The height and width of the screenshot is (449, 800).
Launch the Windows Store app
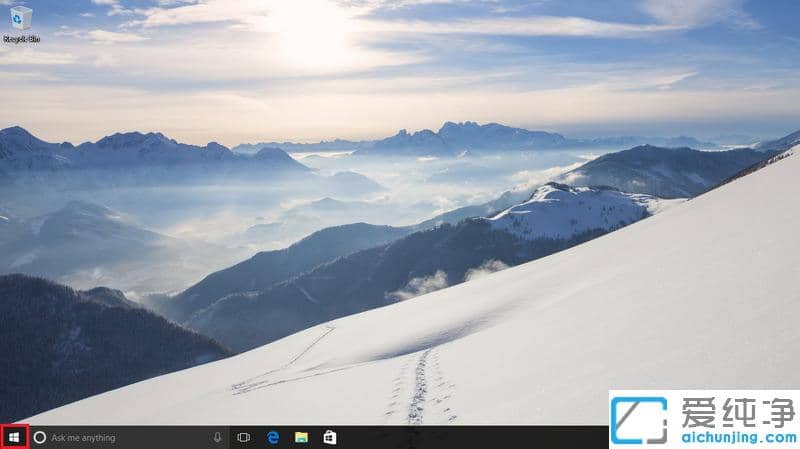(329, 437)
